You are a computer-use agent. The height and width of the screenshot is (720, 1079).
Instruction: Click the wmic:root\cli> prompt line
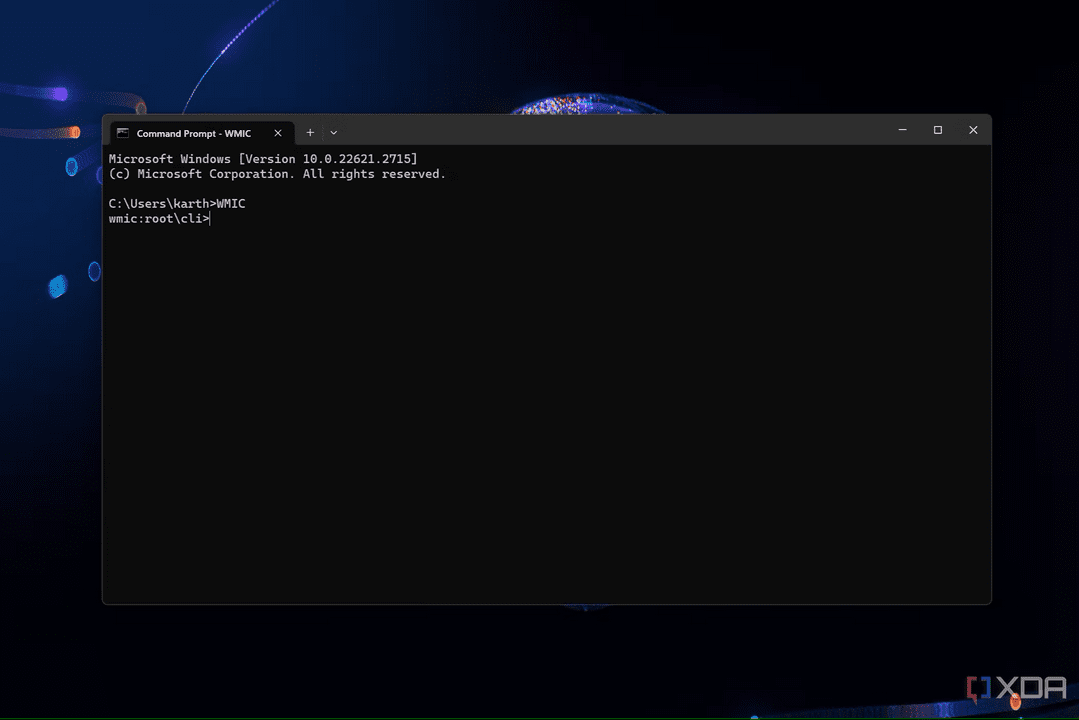pyautogui.click(x=158, y=218)
